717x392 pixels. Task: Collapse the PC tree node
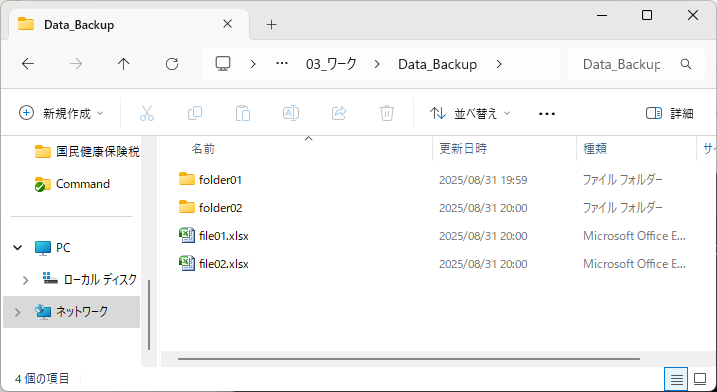(17, 248)
